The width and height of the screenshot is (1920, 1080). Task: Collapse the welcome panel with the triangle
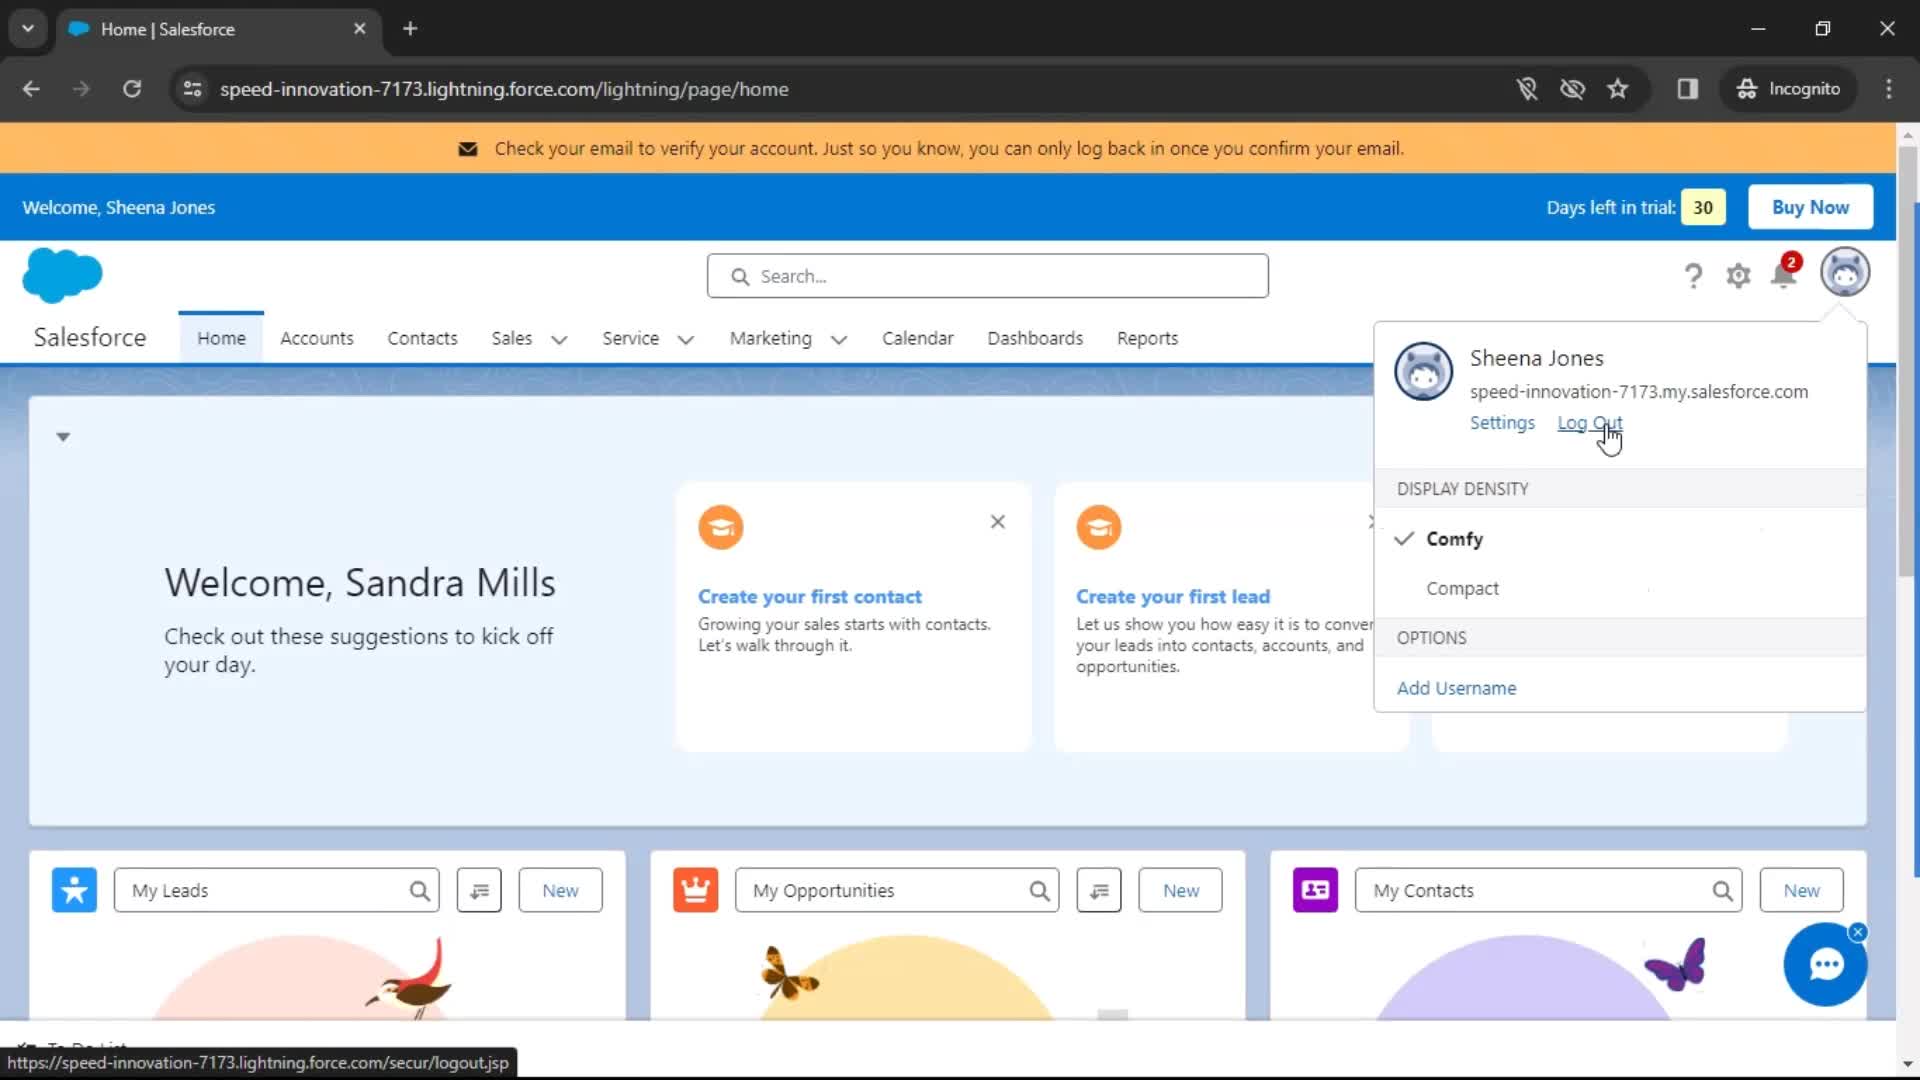(63, 437)
